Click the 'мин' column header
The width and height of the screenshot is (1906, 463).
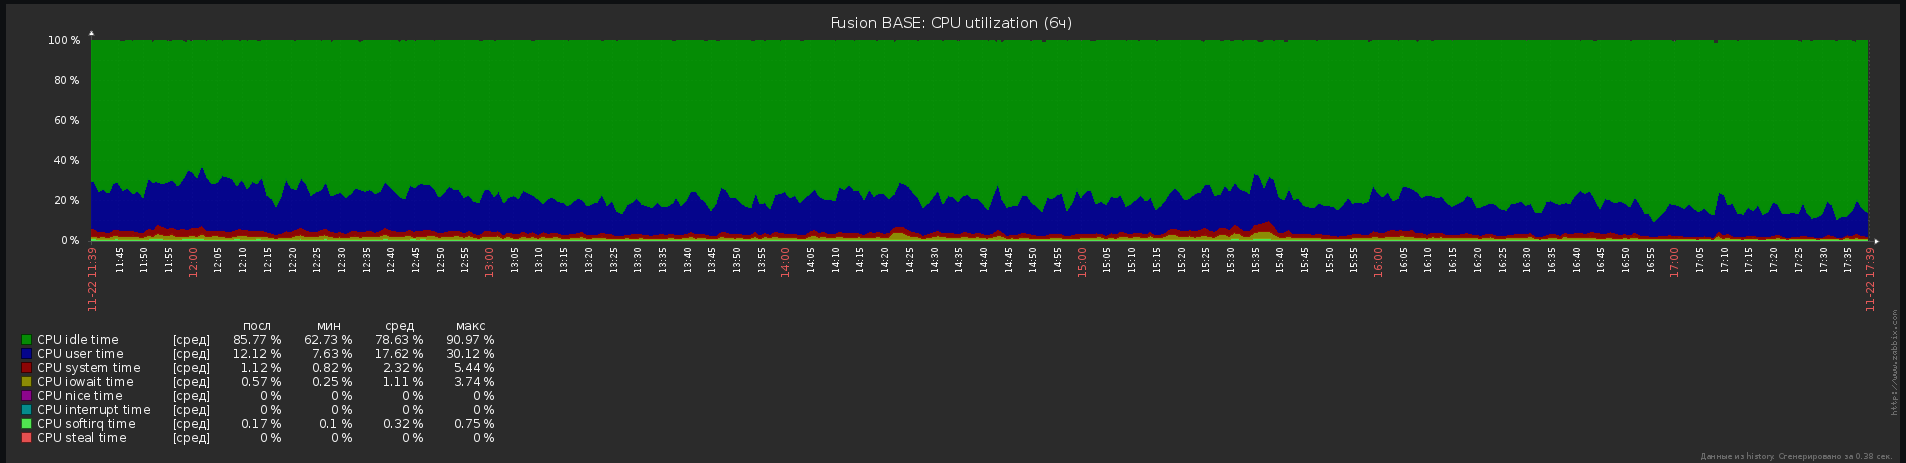328,326
